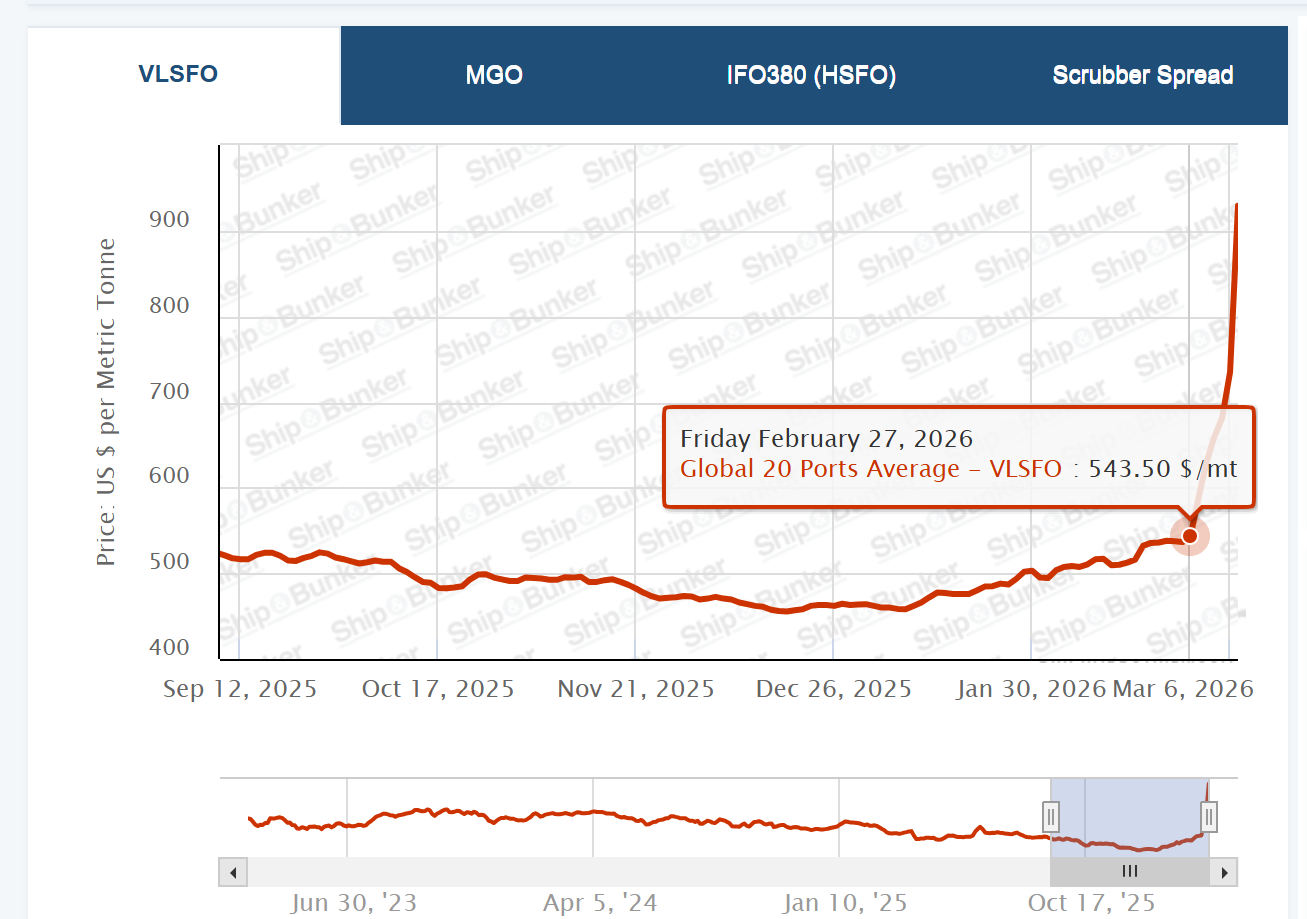Image resolution: width=1307 pixels, height=919 pixels.
Task: Grab the navigator left range handle
Action: (x=1051, y=817)
